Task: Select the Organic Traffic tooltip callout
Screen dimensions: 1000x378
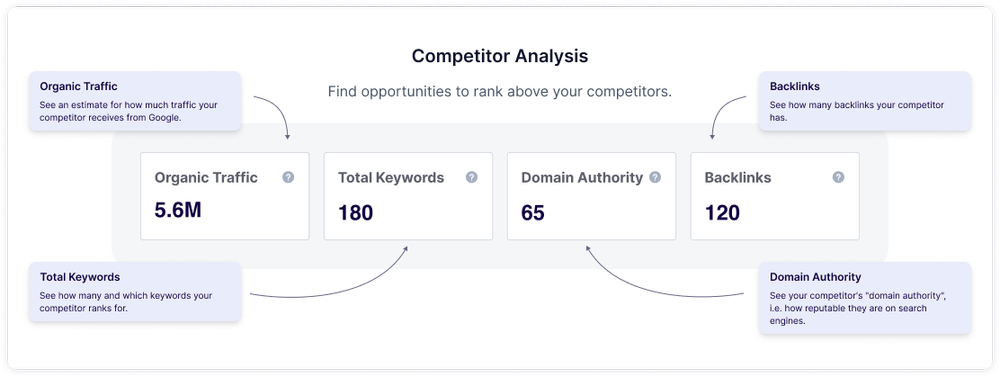Action: (135, 101)
